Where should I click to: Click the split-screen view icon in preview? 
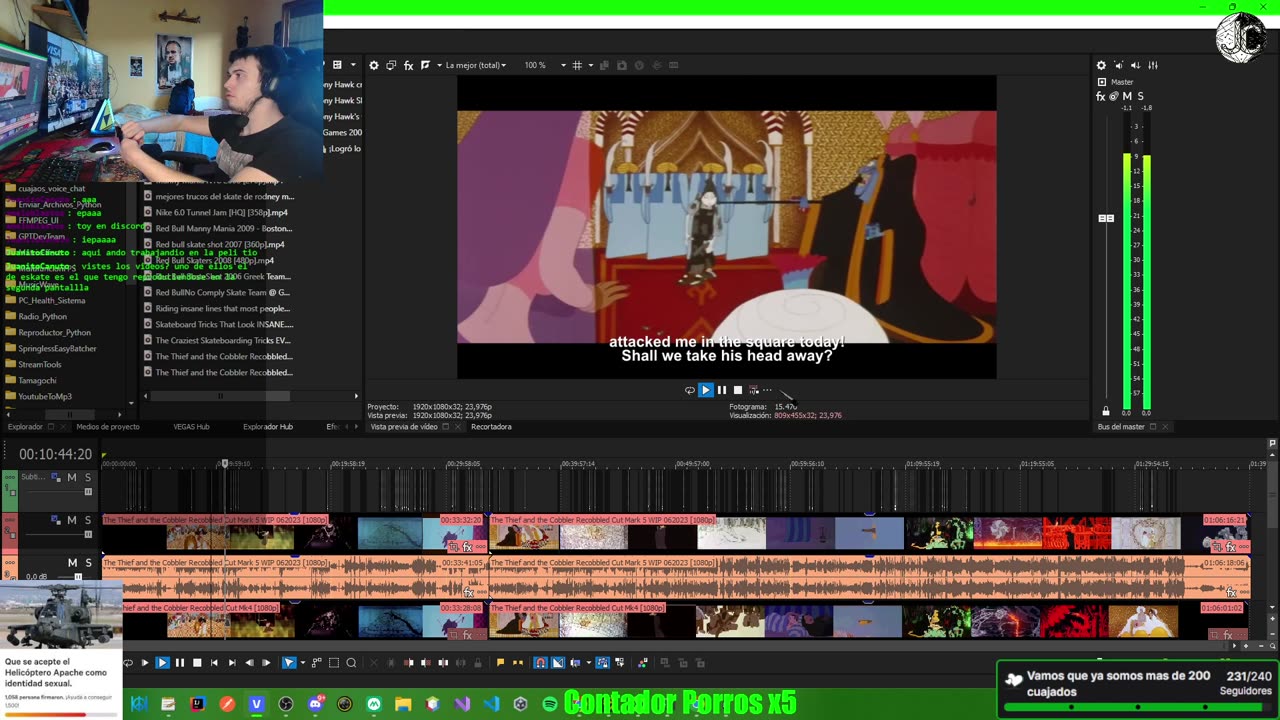click(425, 65)
